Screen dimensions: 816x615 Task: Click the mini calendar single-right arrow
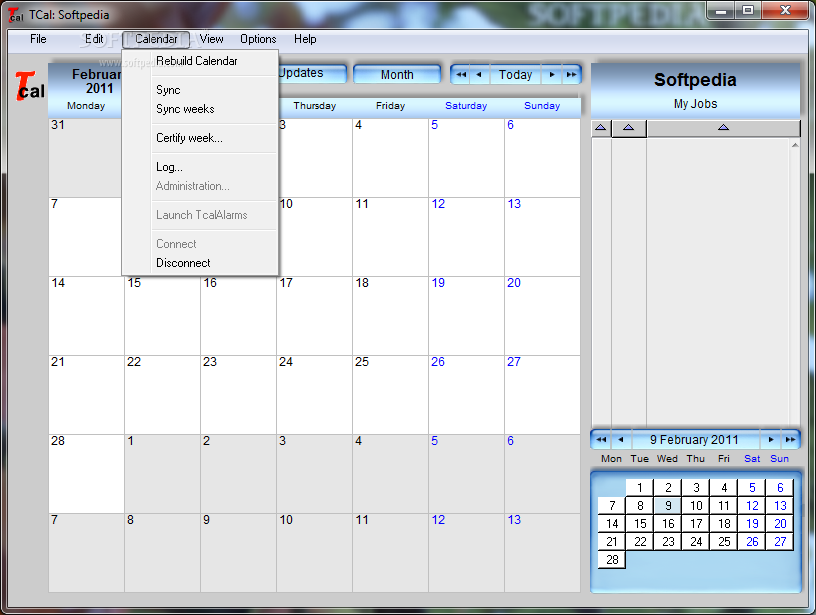coord(771,440)
